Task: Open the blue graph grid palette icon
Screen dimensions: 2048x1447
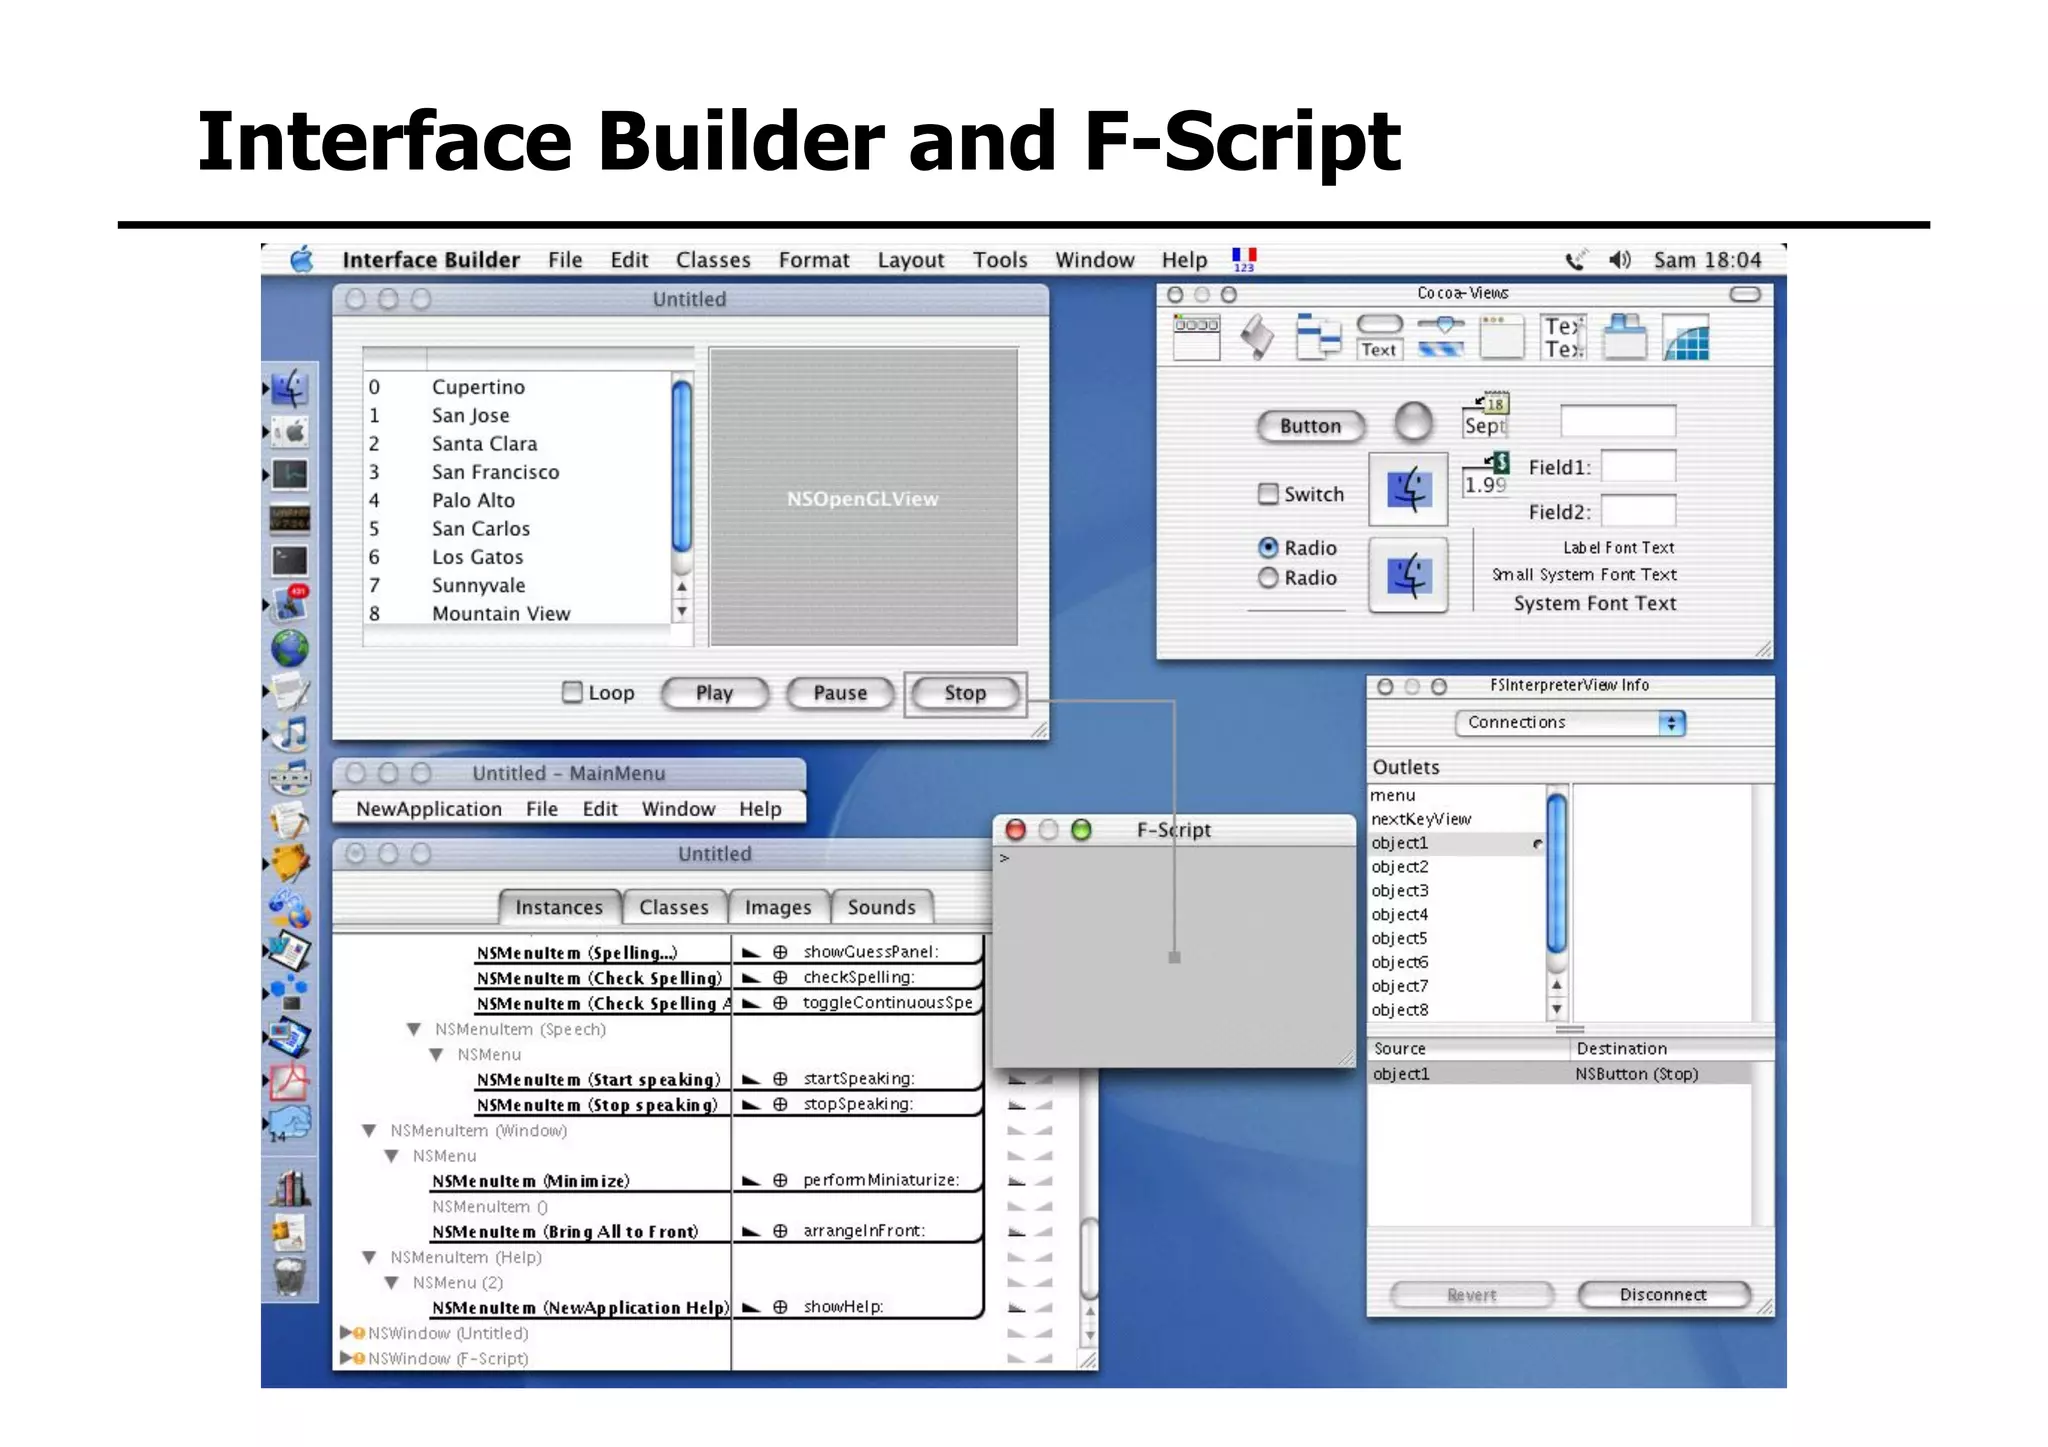Action: pos(1686,337)
